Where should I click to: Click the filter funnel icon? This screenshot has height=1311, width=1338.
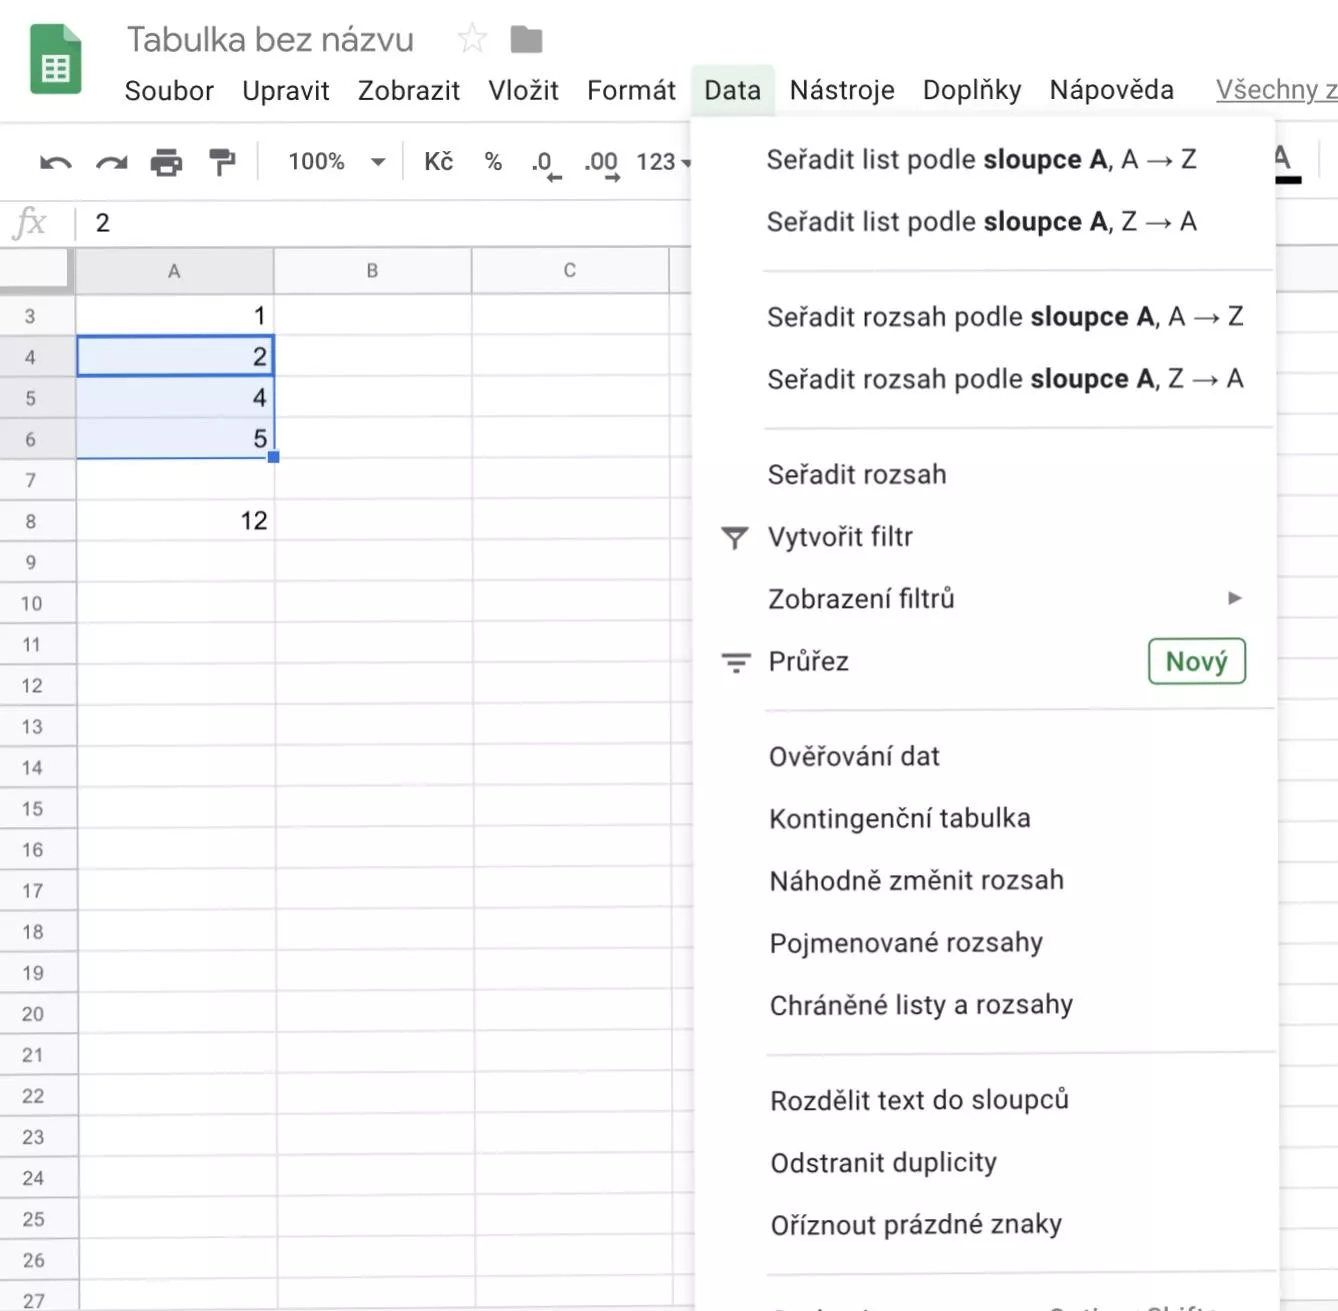[x=735, y=538]
